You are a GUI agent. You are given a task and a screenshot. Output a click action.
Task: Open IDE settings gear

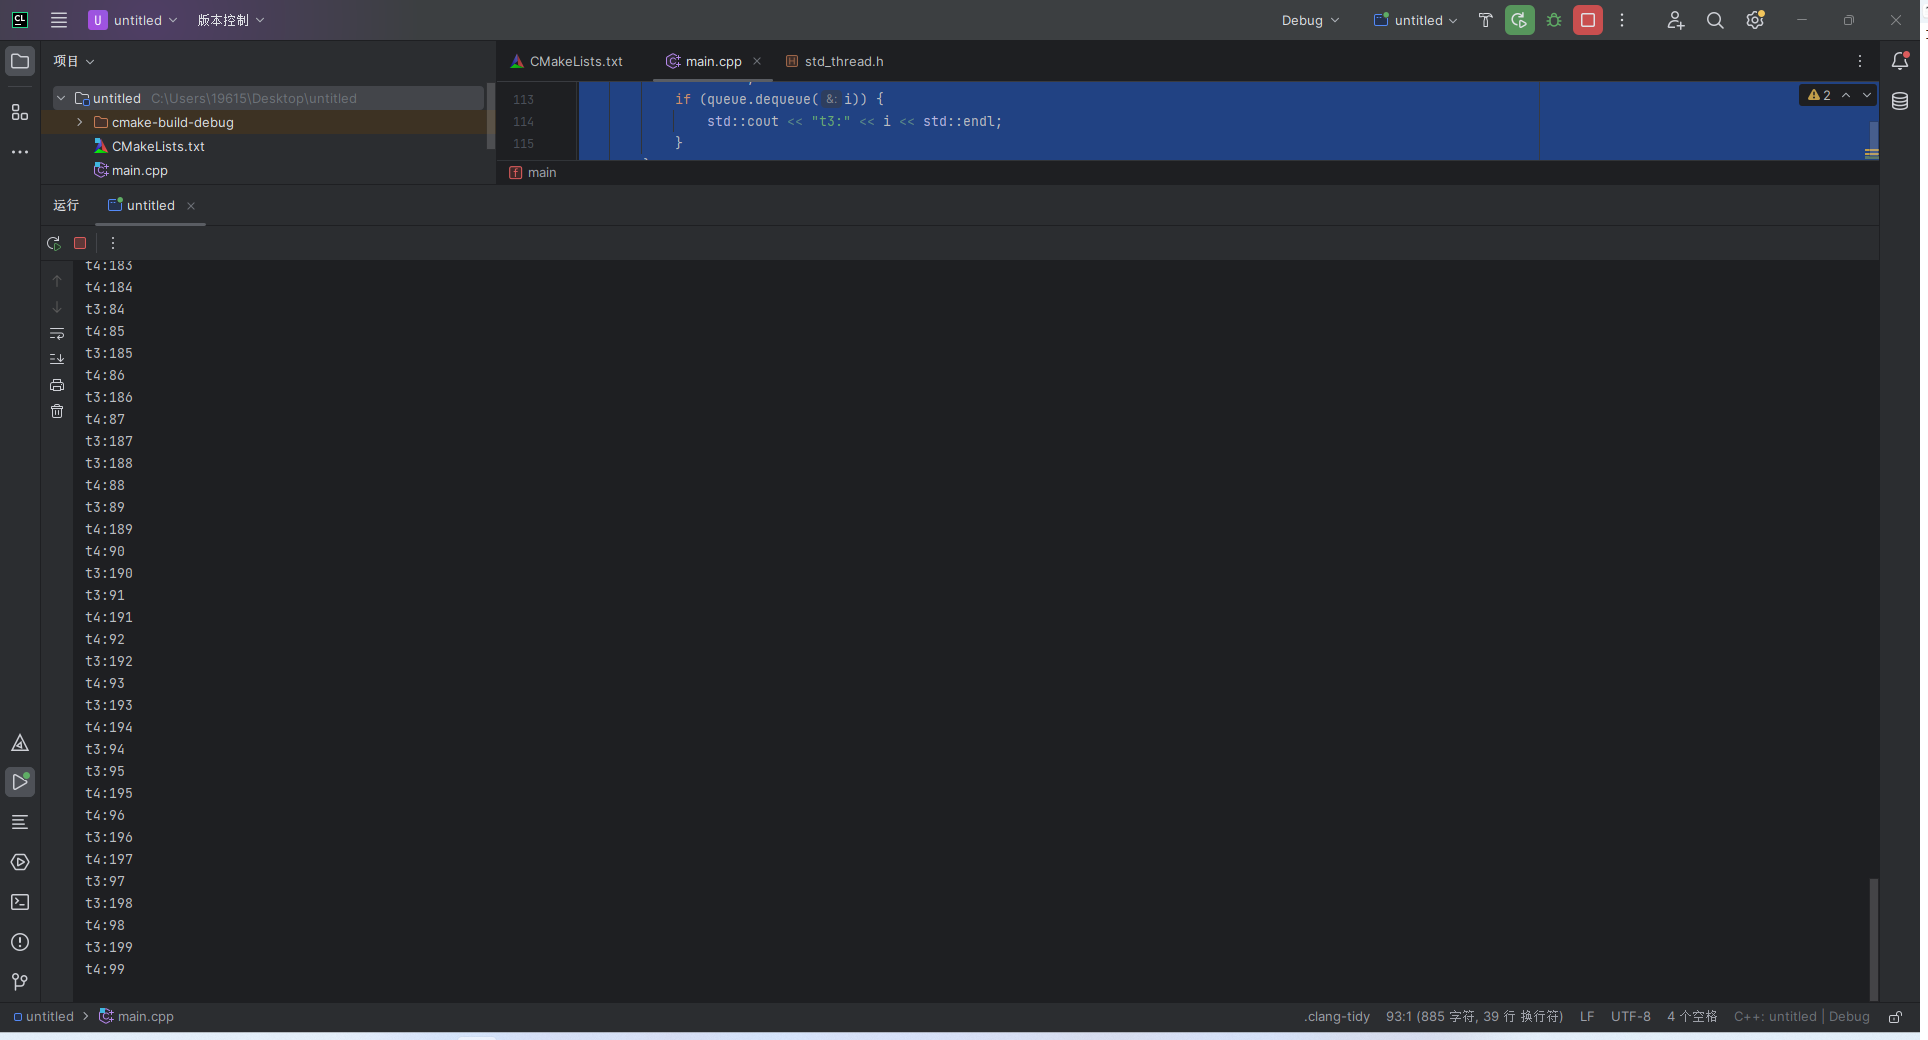[1755, 20]
